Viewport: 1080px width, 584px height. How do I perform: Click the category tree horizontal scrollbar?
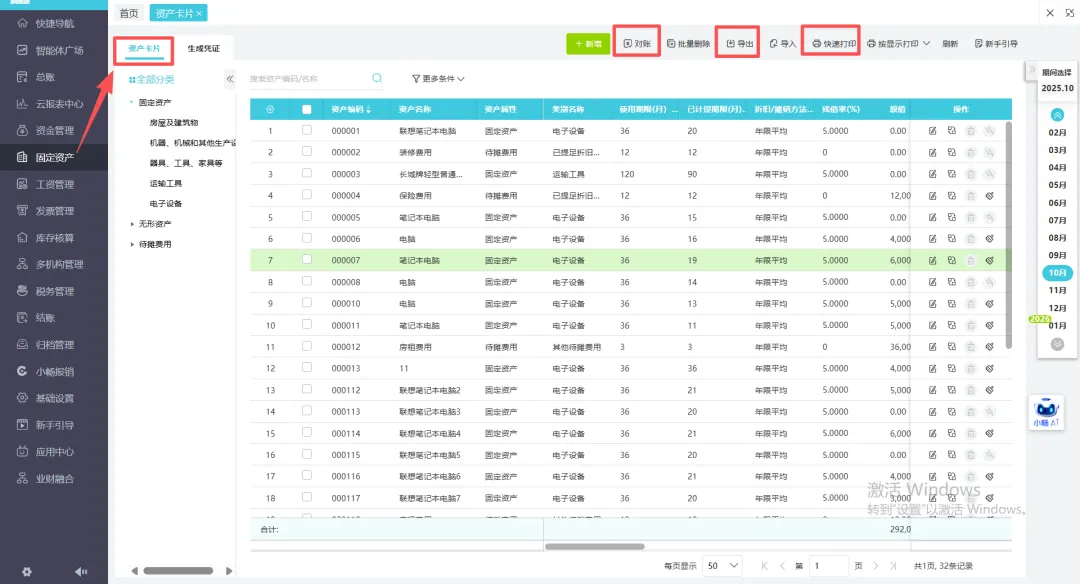pyautogui.click(x=178, y=571)
